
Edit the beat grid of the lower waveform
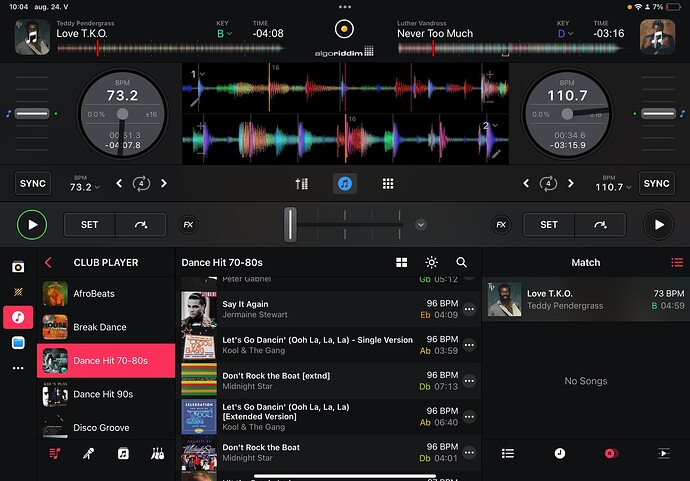coord(496,154)
